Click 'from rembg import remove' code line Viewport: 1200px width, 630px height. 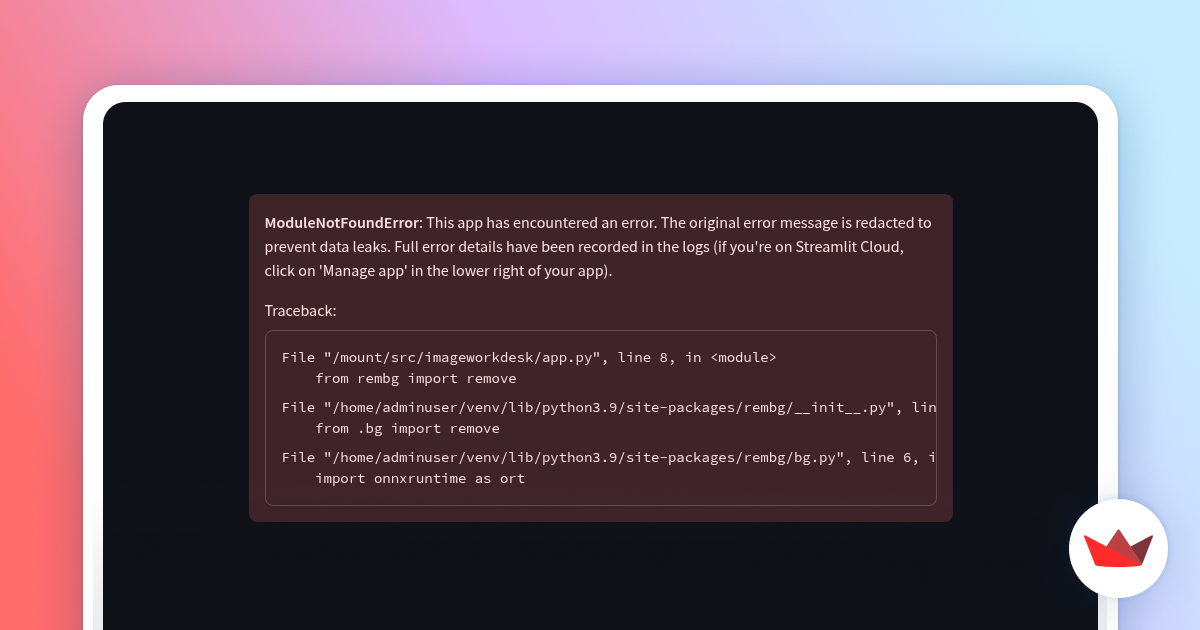[415, 379]
